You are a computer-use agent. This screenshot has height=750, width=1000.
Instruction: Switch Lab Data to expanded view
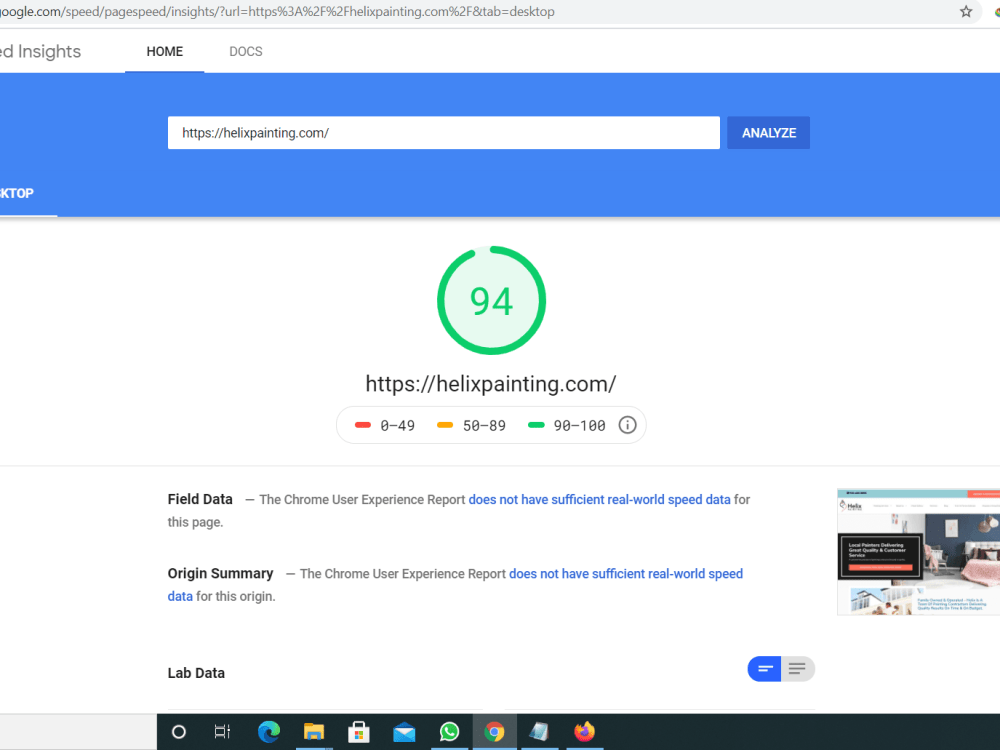(798, 669)
